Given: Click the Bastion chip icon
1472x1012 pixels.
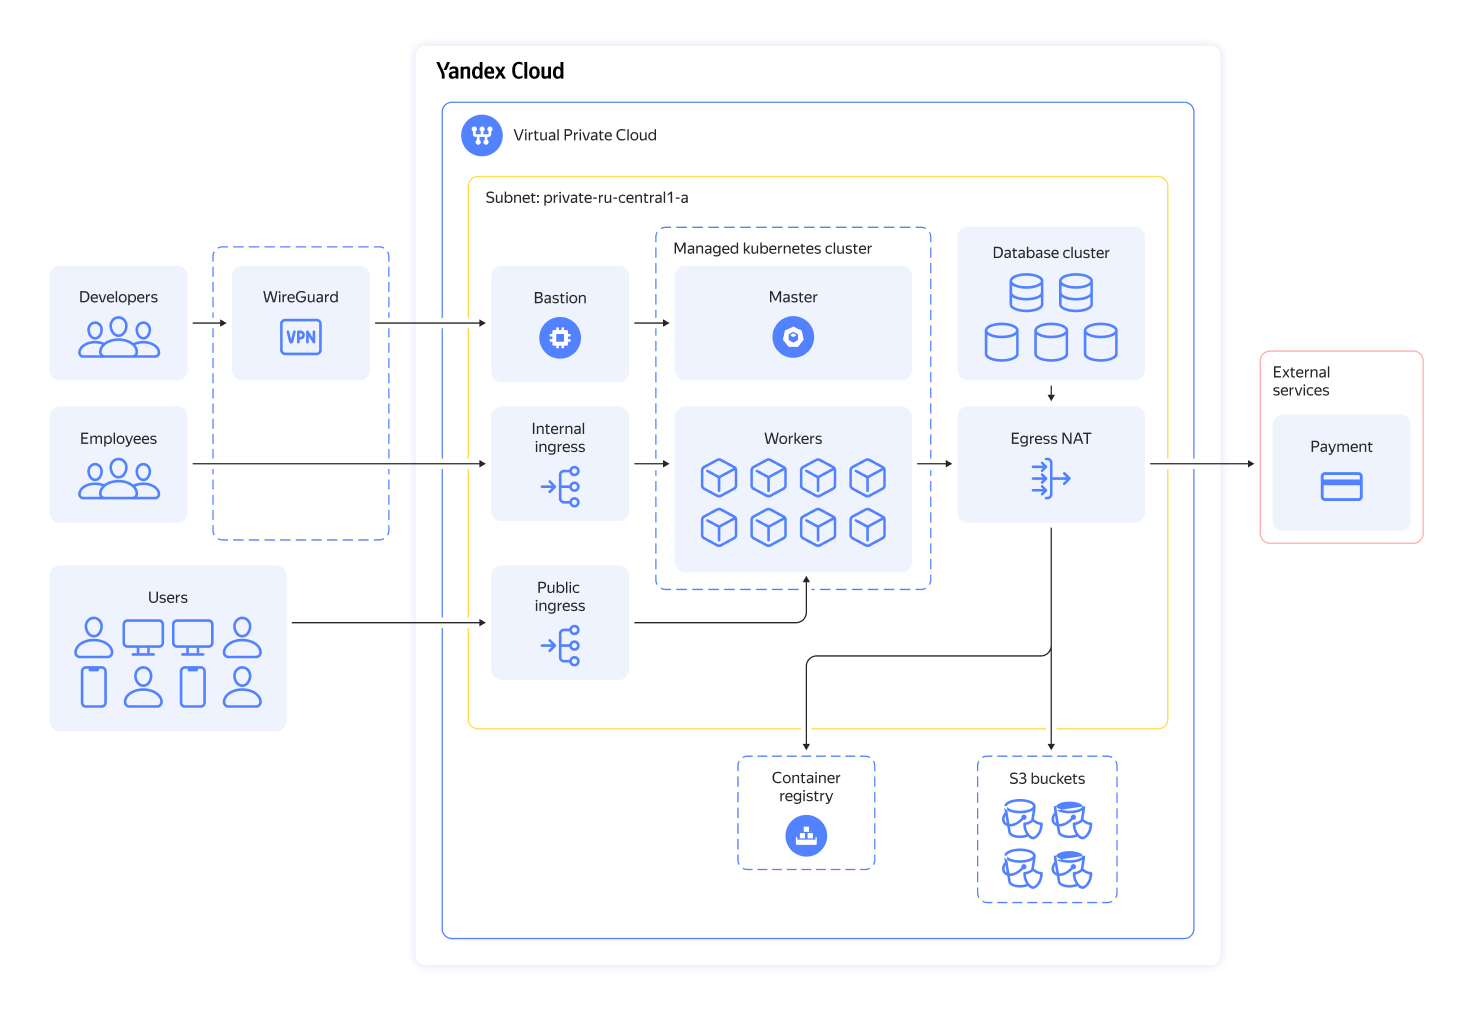Looking at the screenshot, I should (560, 338).
